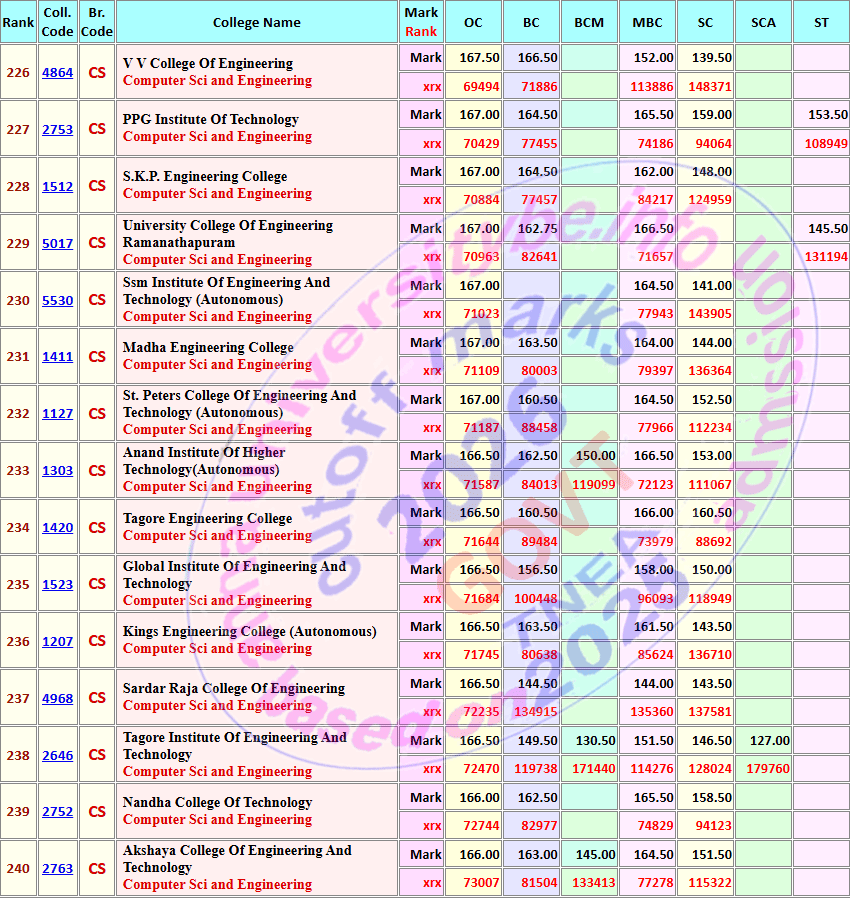Screen dimensions: 850x898
Task: Visit college code 1411 link
Action: [x=57, y=357]
